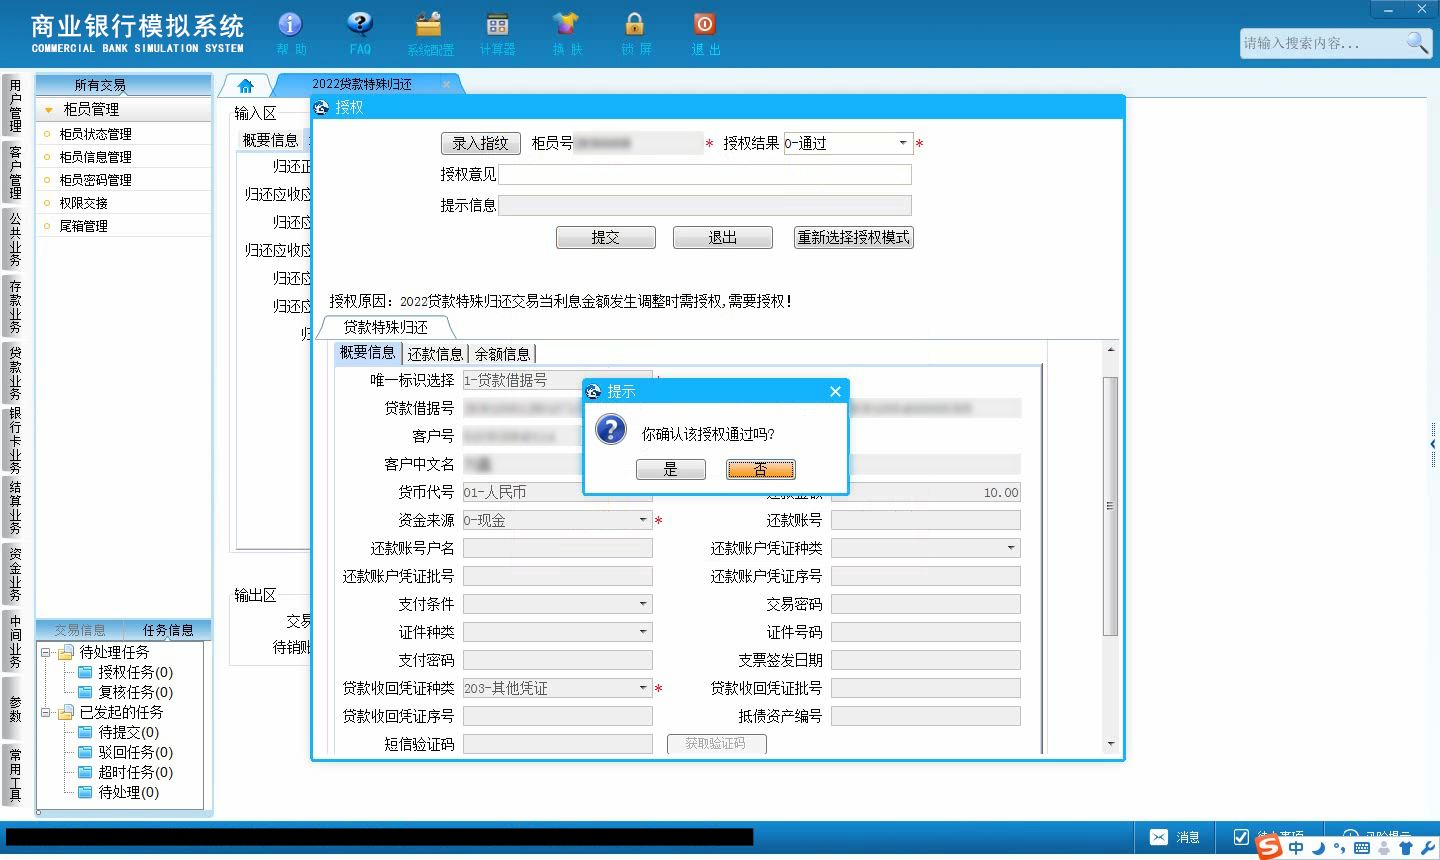Select 权限交接 menu item
Viewport: 1440px width, 860px height.
pos(124,203)
